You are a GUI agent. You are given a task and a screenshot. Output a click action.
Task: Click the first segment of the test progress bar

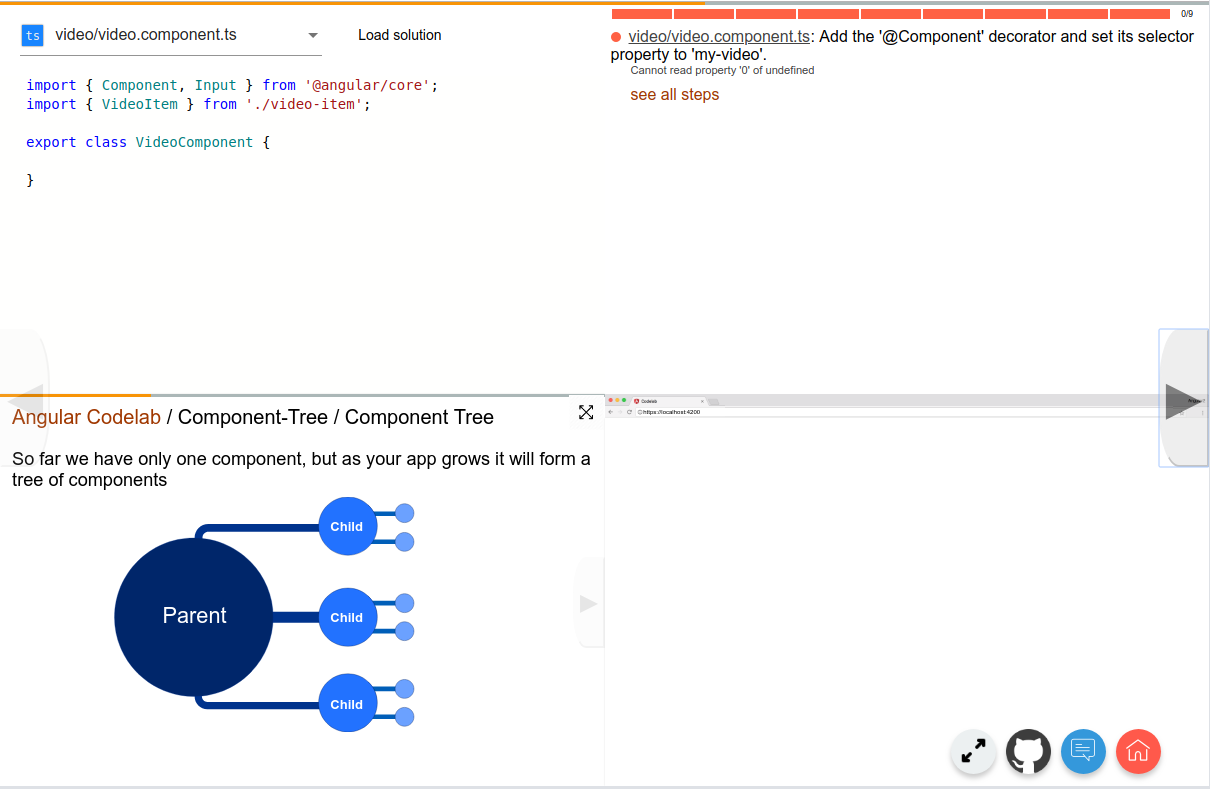point(642,14)
